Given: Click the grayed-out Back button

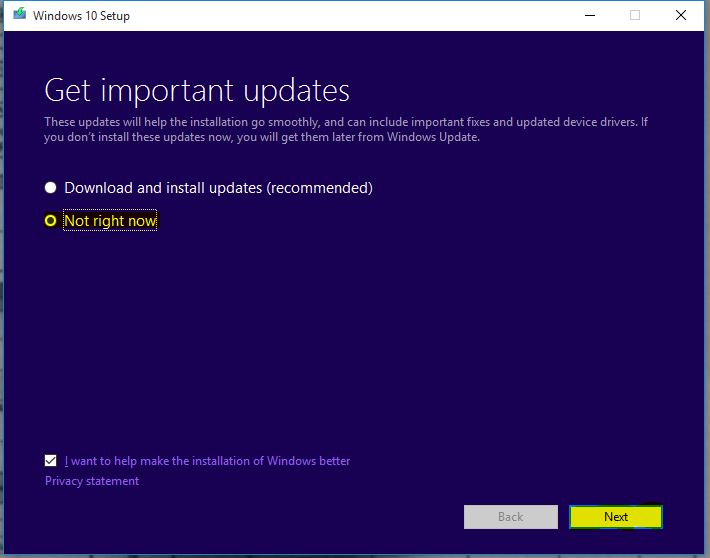Looking at the screenshot, I should click(511, 517).
